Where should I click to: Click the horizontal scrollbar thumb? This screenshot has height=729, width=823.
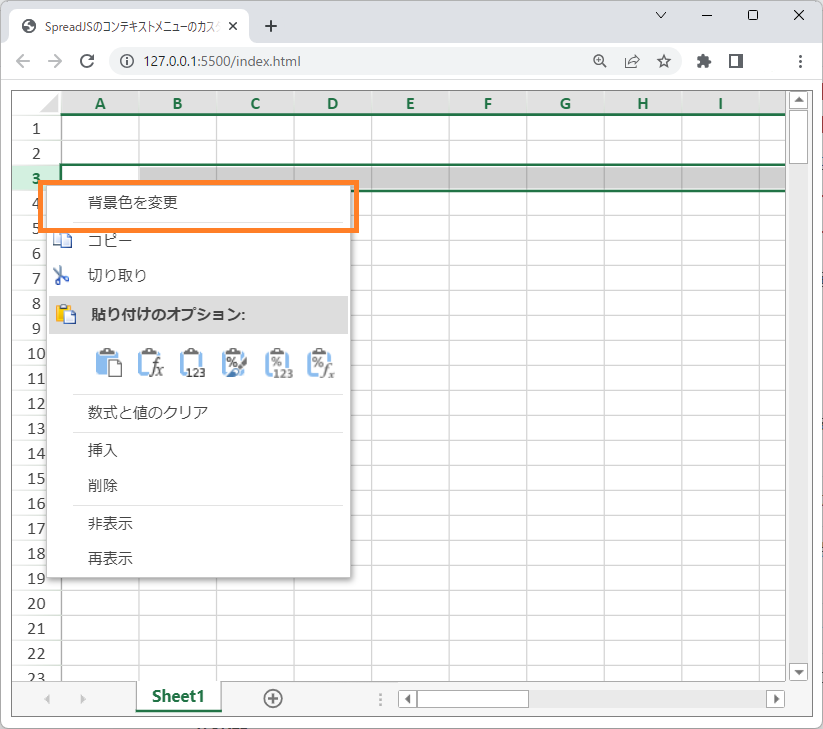473,699
